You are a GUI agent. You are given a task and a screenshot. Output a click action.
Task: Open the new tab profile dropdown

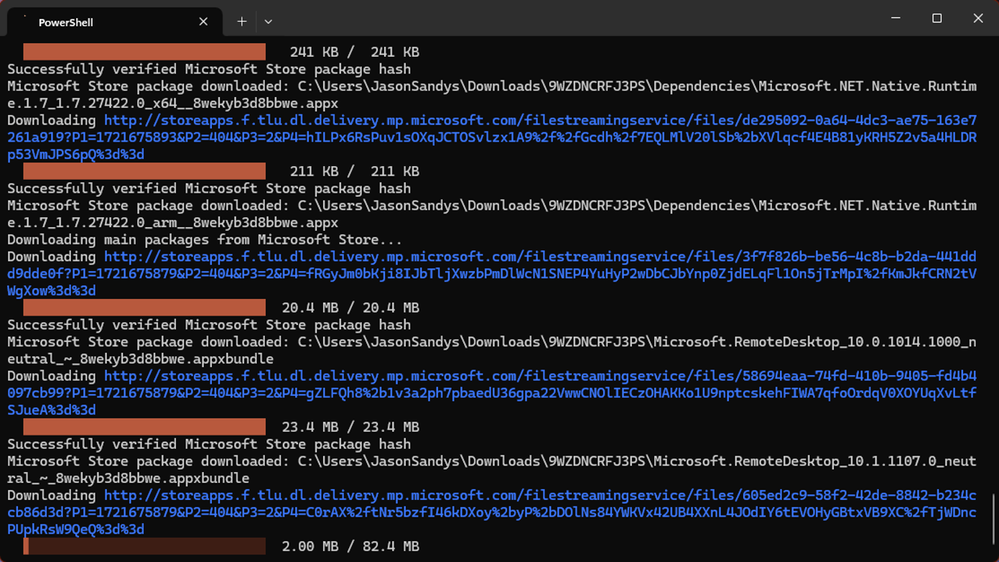tap(268, 22)
